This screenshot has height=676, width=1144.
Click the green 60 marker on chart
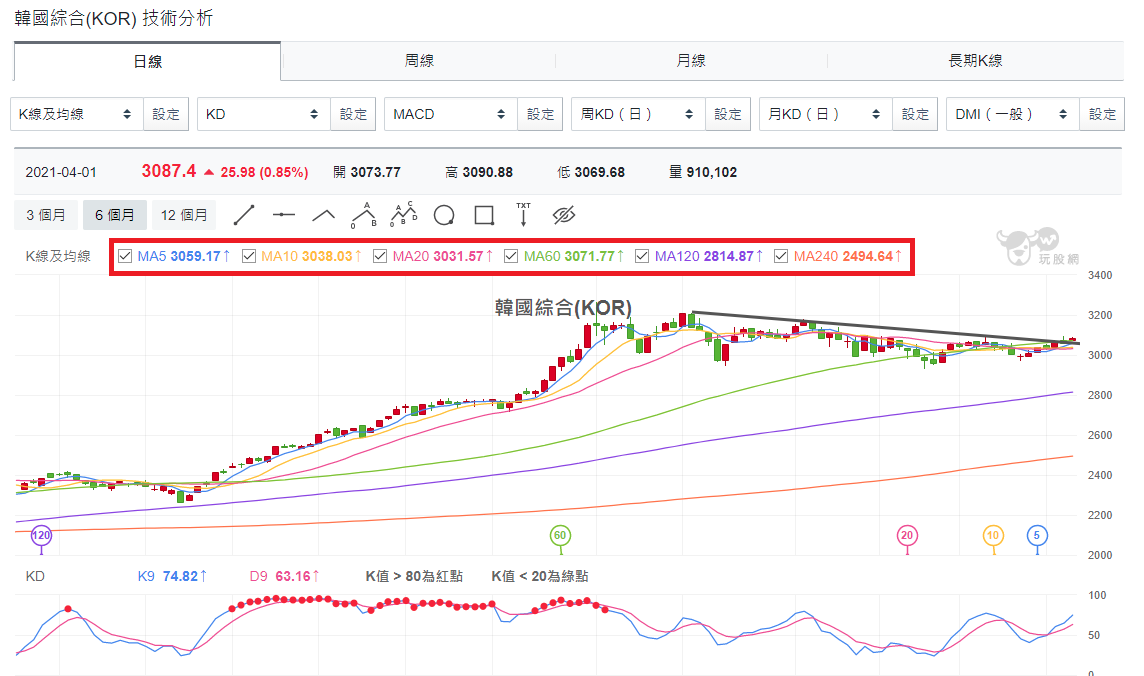point(560,535)
